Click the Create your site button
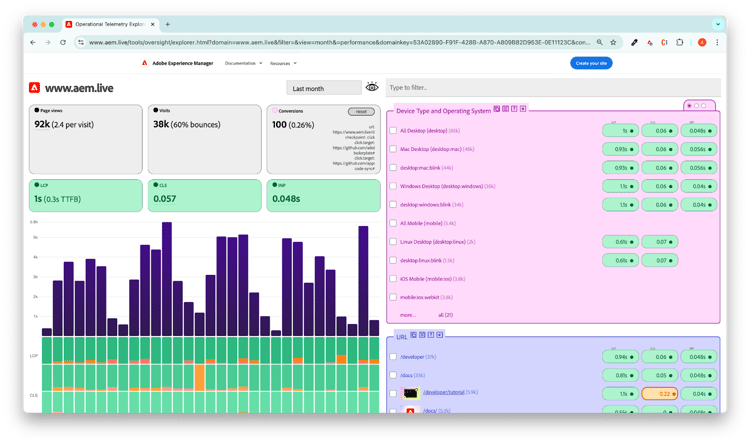Viewport: 750px width, 444px height. [589, 63]
